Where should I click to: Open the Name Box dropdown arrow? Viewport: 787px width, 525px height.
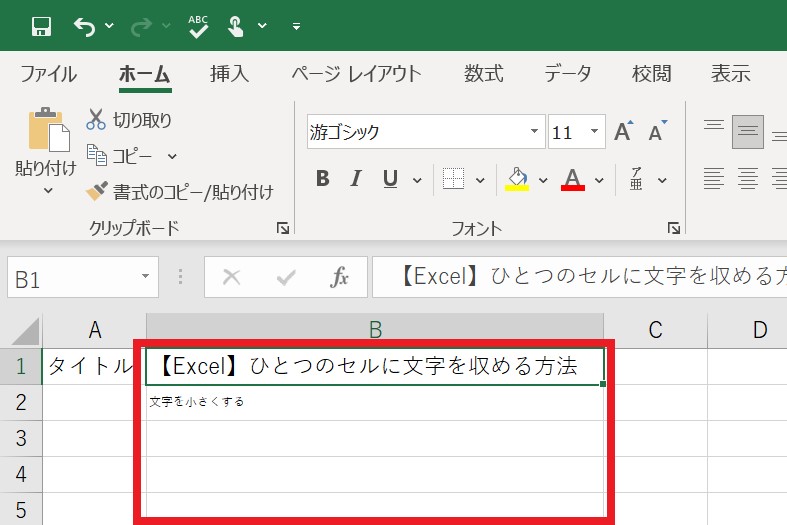[146, 277]
